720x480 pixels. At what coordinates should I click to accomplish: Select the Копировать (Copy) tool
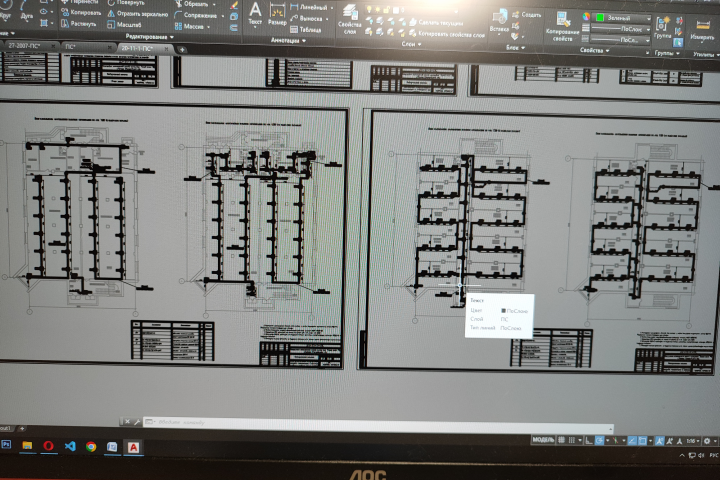pos(81,12)
